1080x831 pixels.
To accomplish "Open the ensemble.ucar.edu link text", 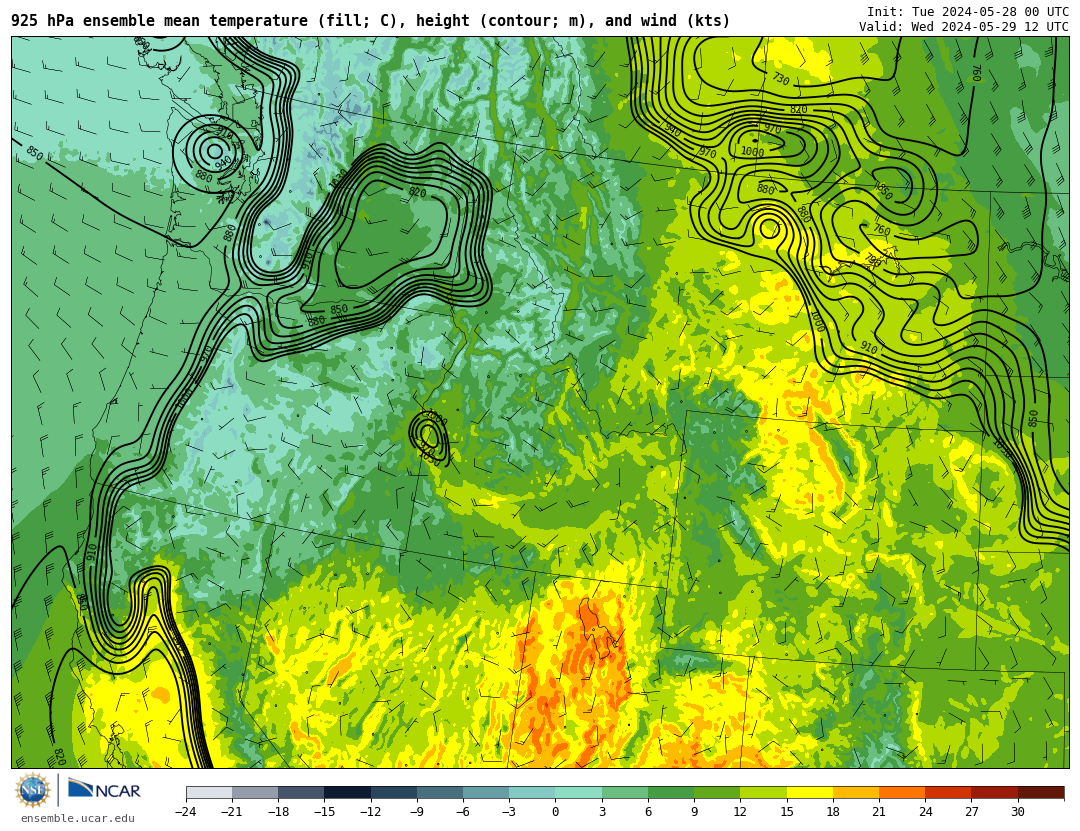I will (x=78, y=819).
